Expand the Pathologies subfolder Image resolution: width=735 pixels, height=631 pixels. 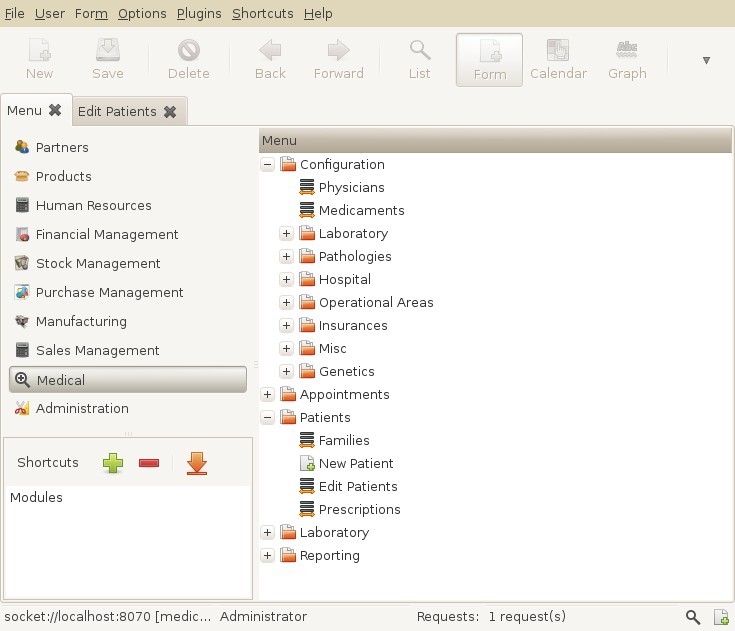coord(286,257)
